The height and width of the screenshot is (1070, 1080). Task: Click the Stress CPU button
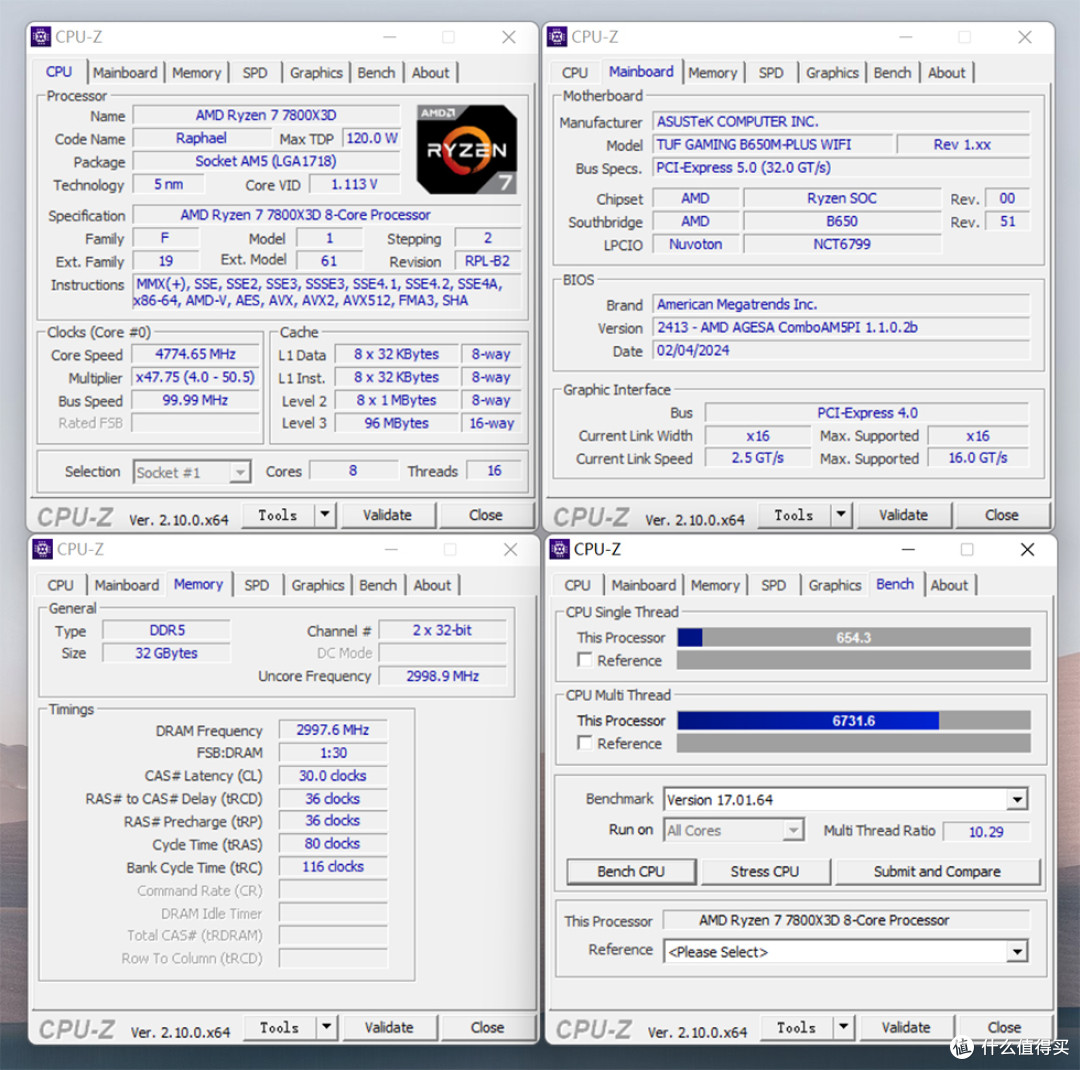point(765,872)
